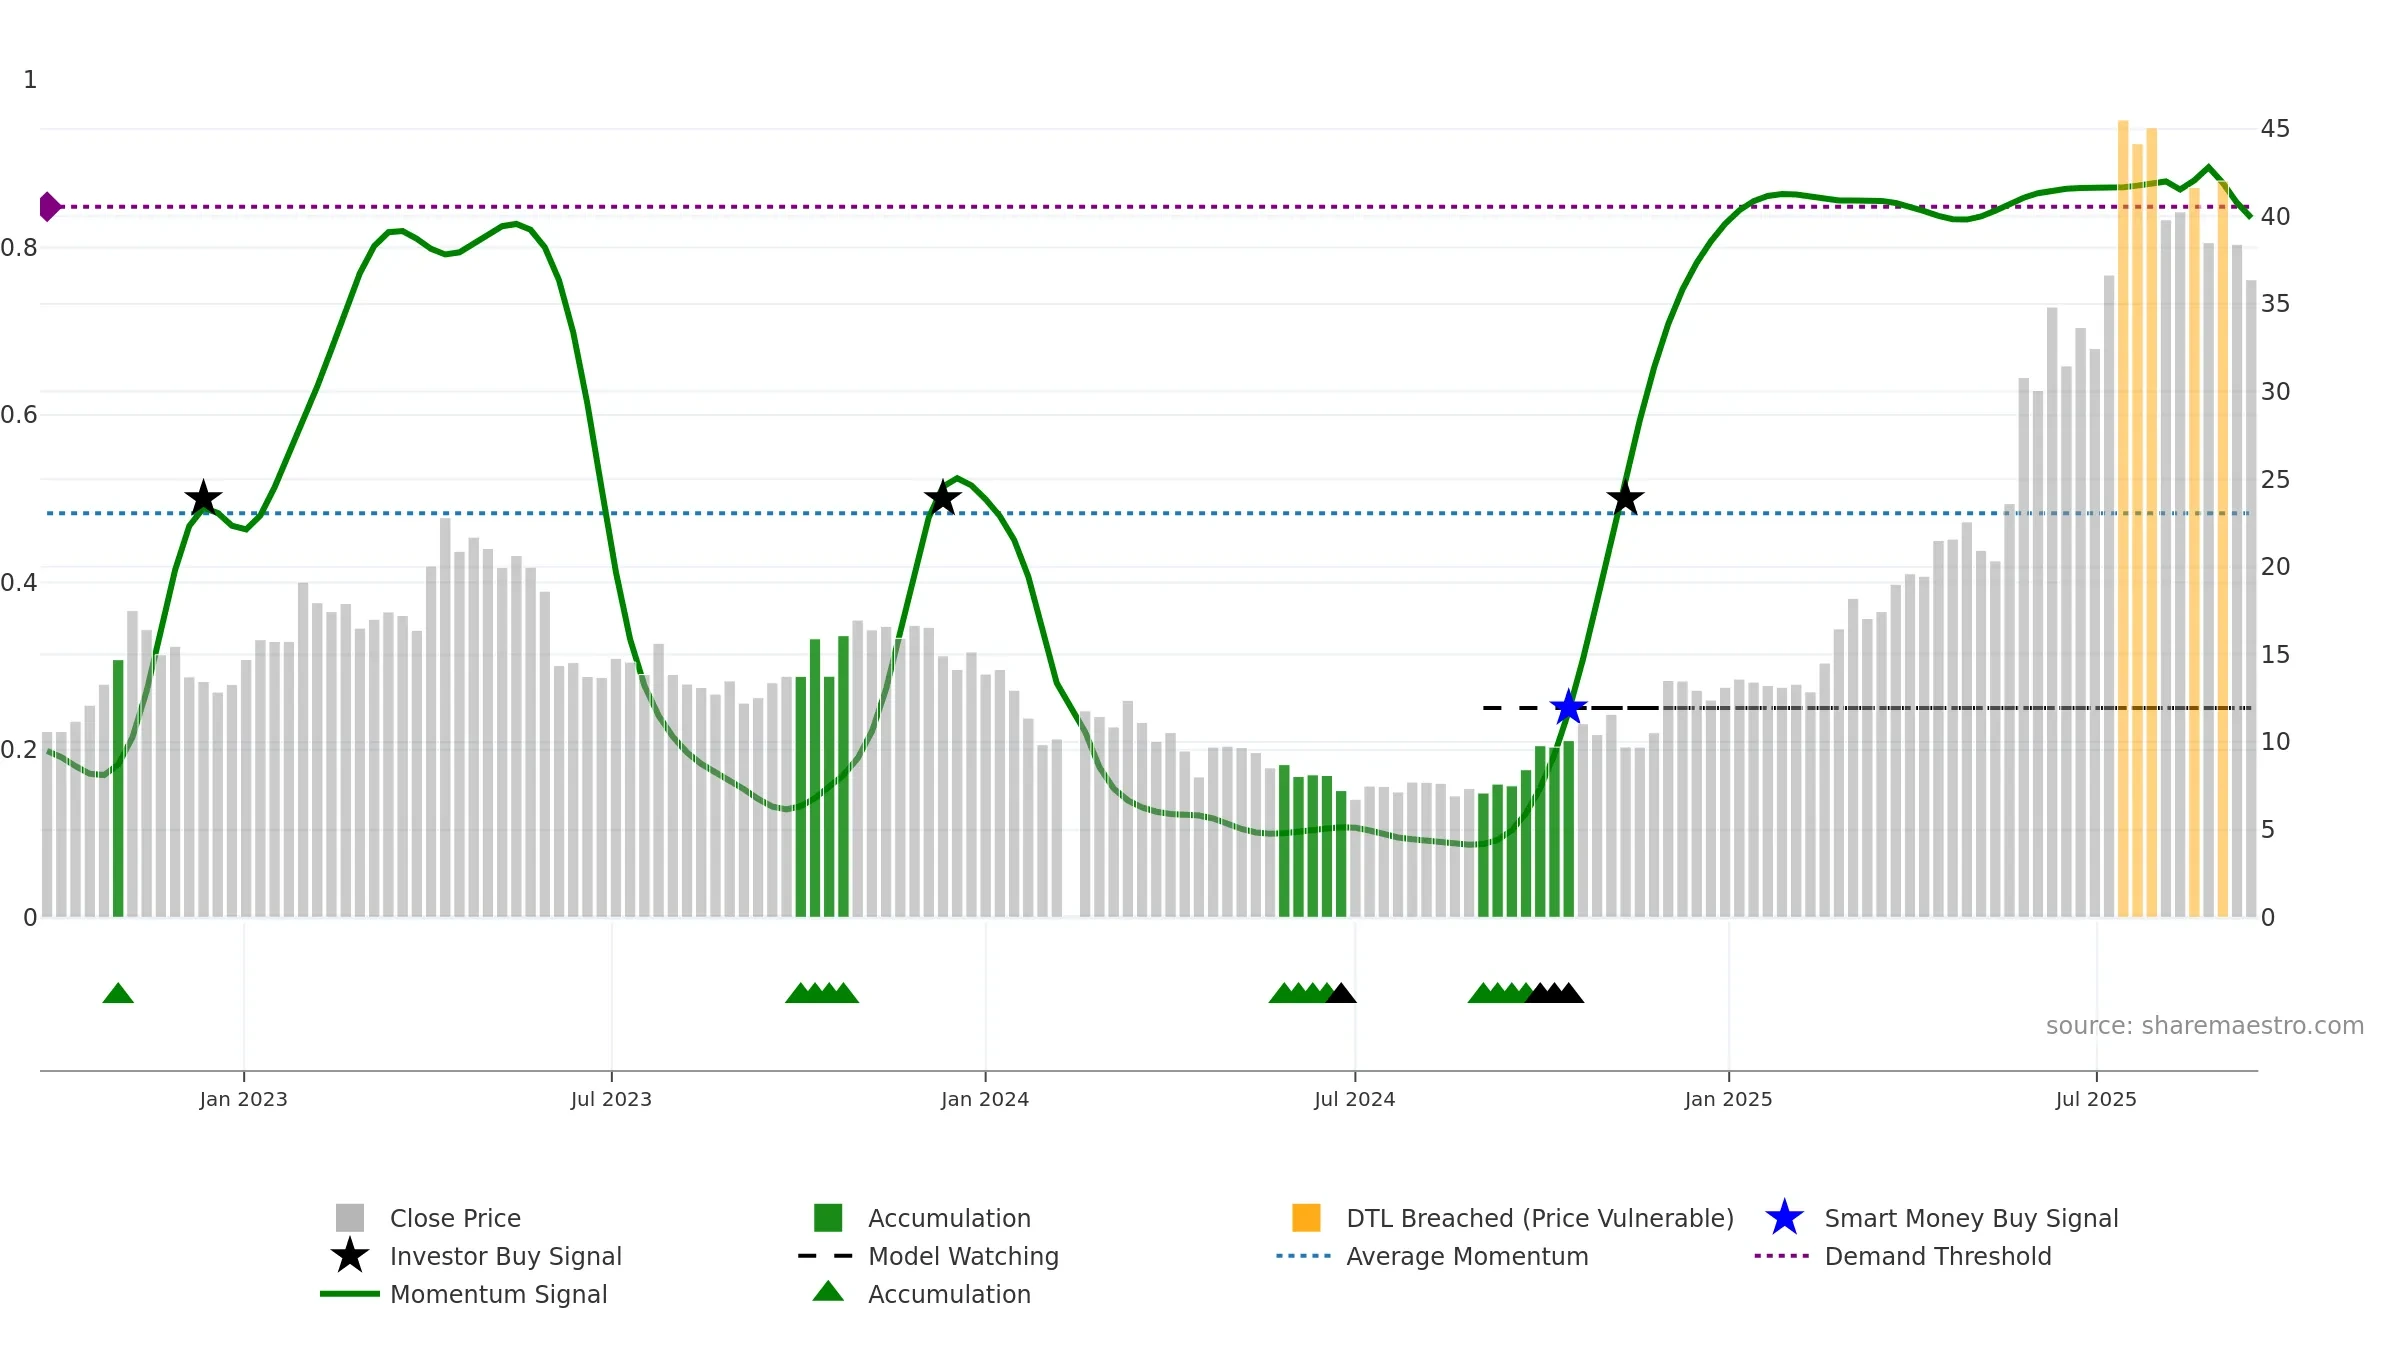Click the Investor Buy Signal star near Nov 2024
The width and height of the screenshot is (2400, 1350).
(x=1625, y=497)
